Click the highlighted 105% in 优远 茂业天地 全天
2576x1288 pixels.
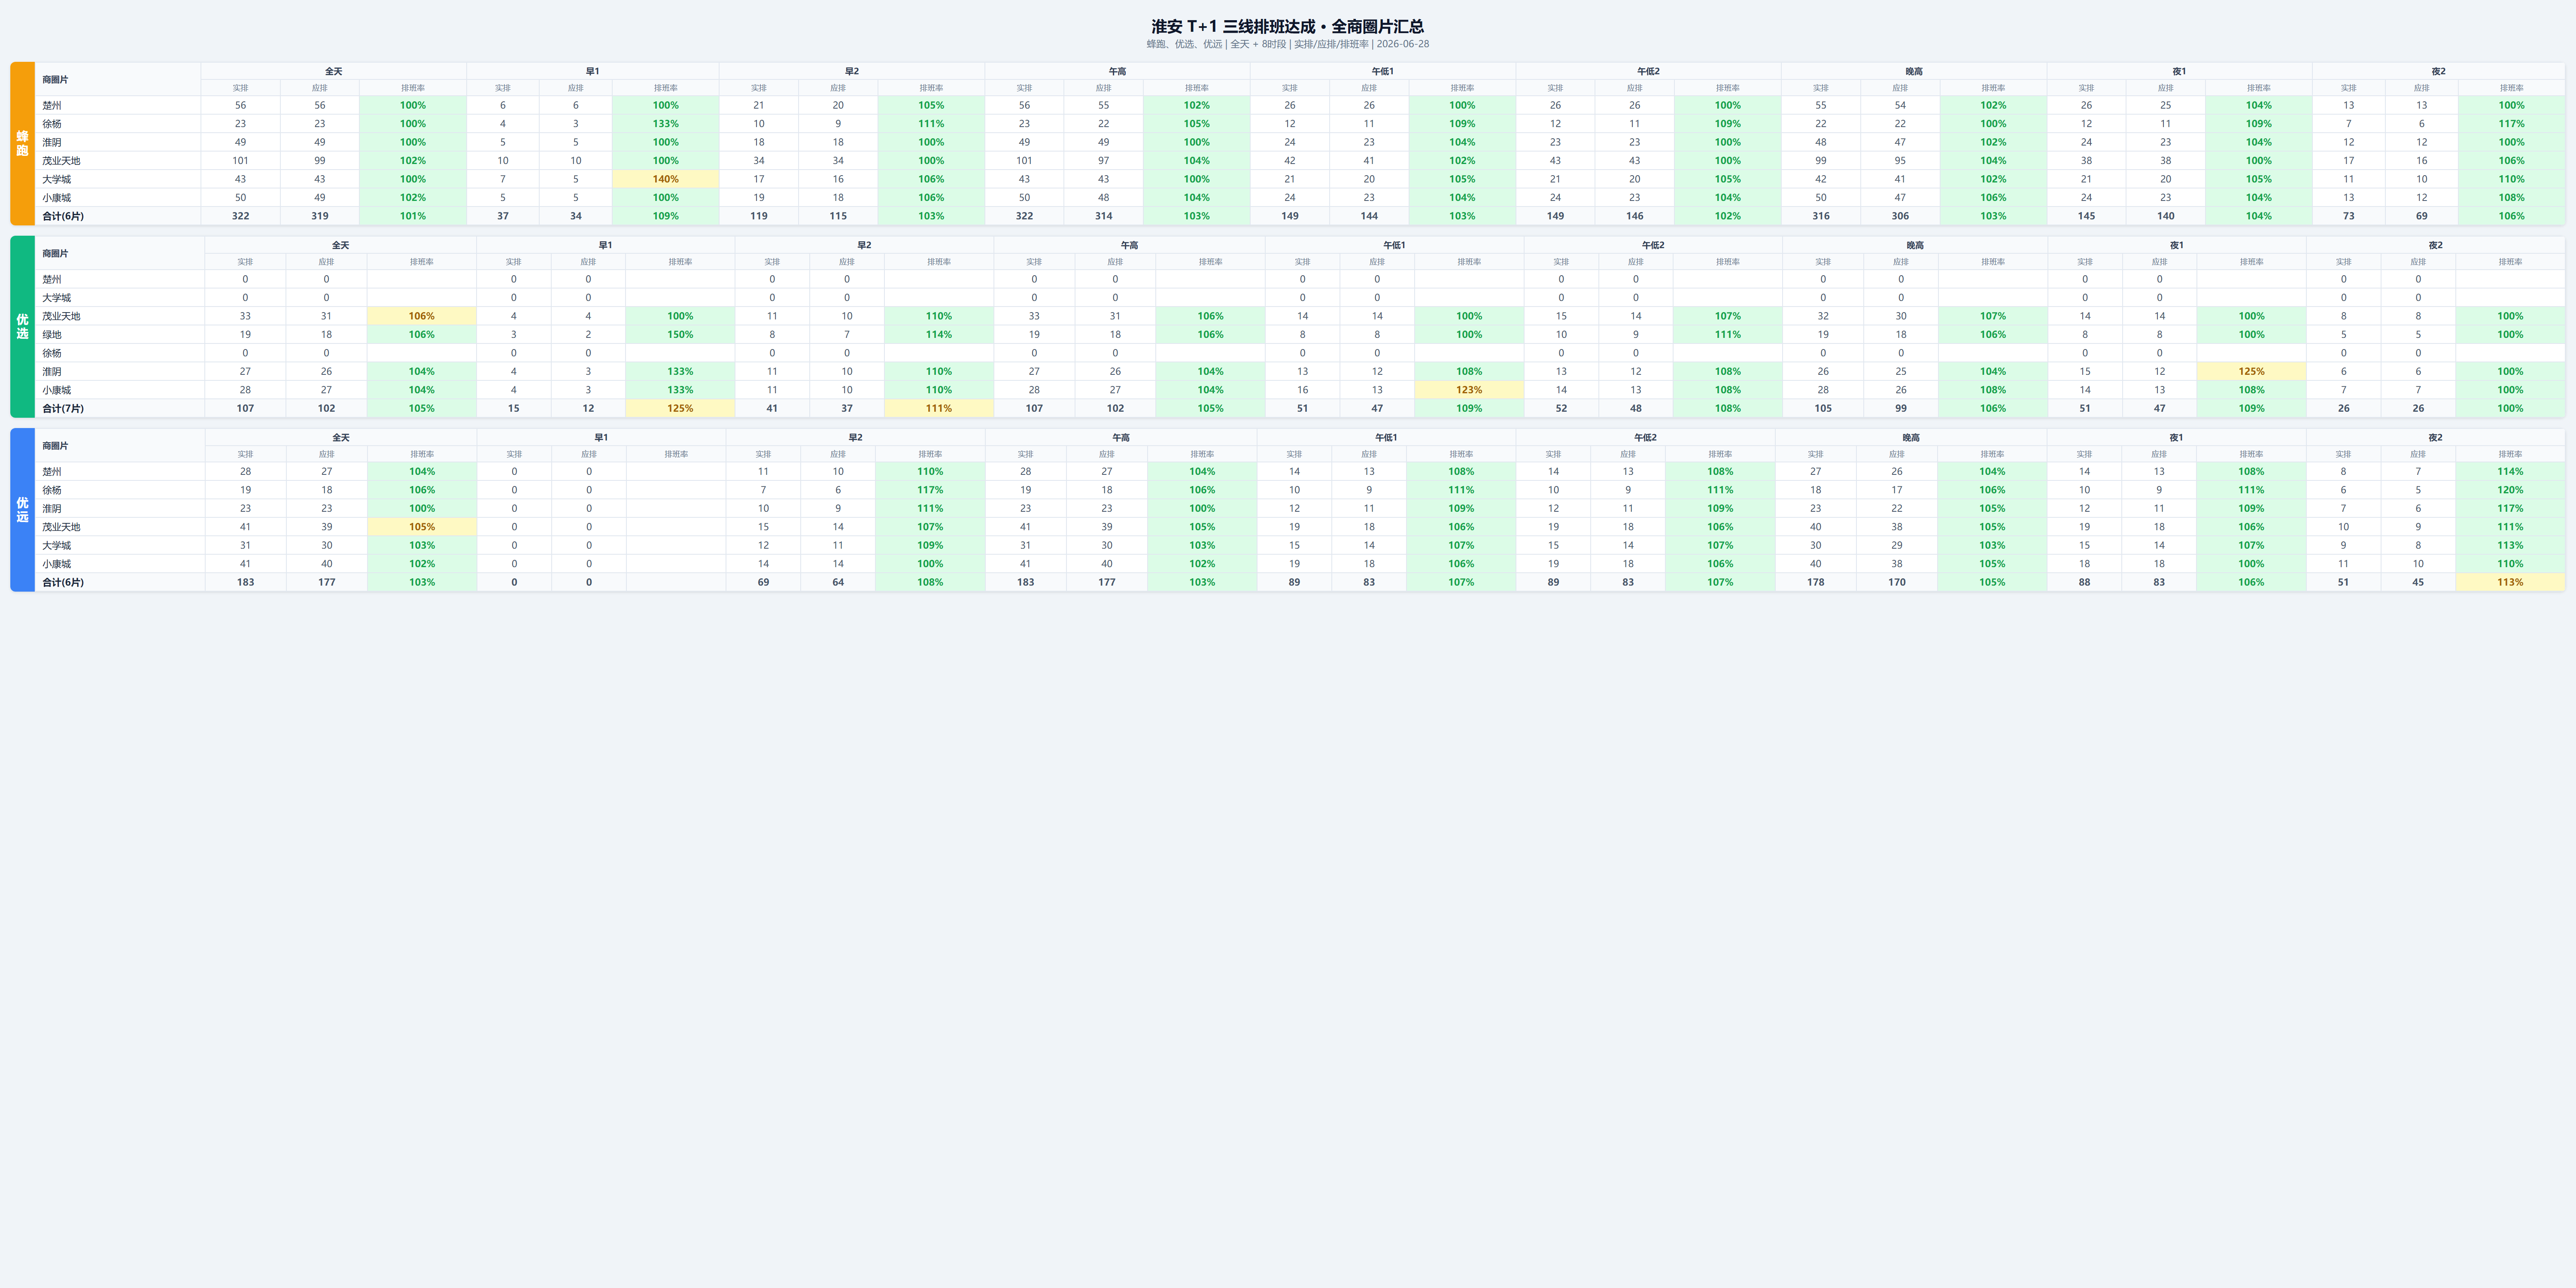point(422,527)
